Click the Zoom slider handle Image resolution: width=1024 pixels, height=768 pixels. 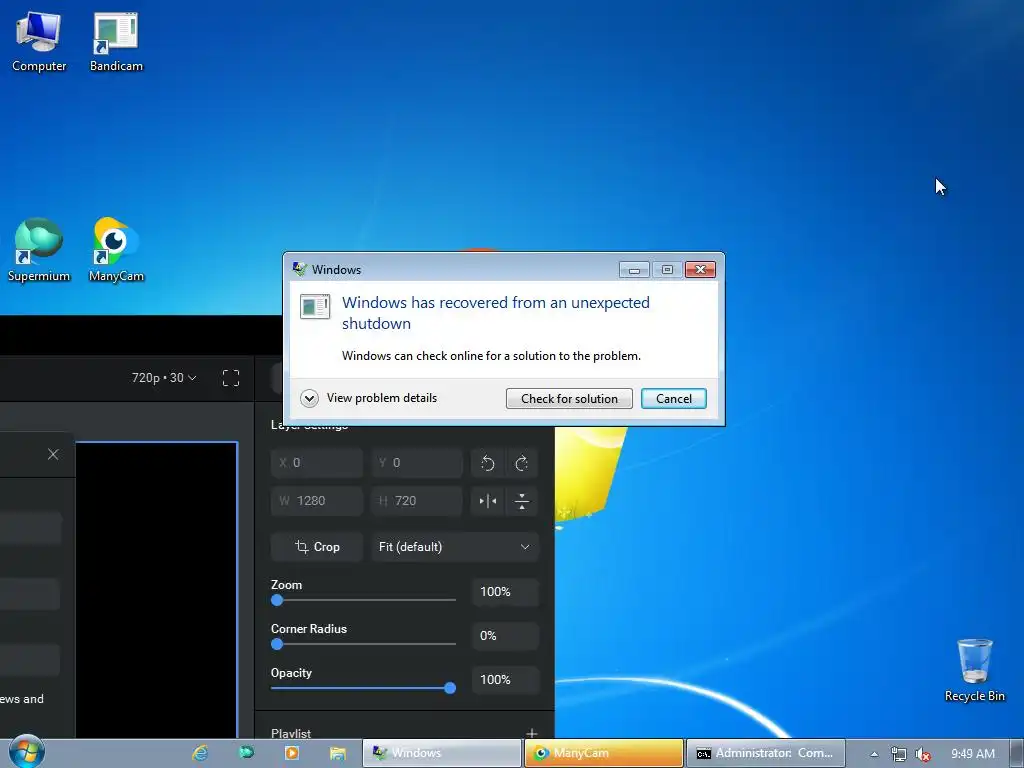277,600
